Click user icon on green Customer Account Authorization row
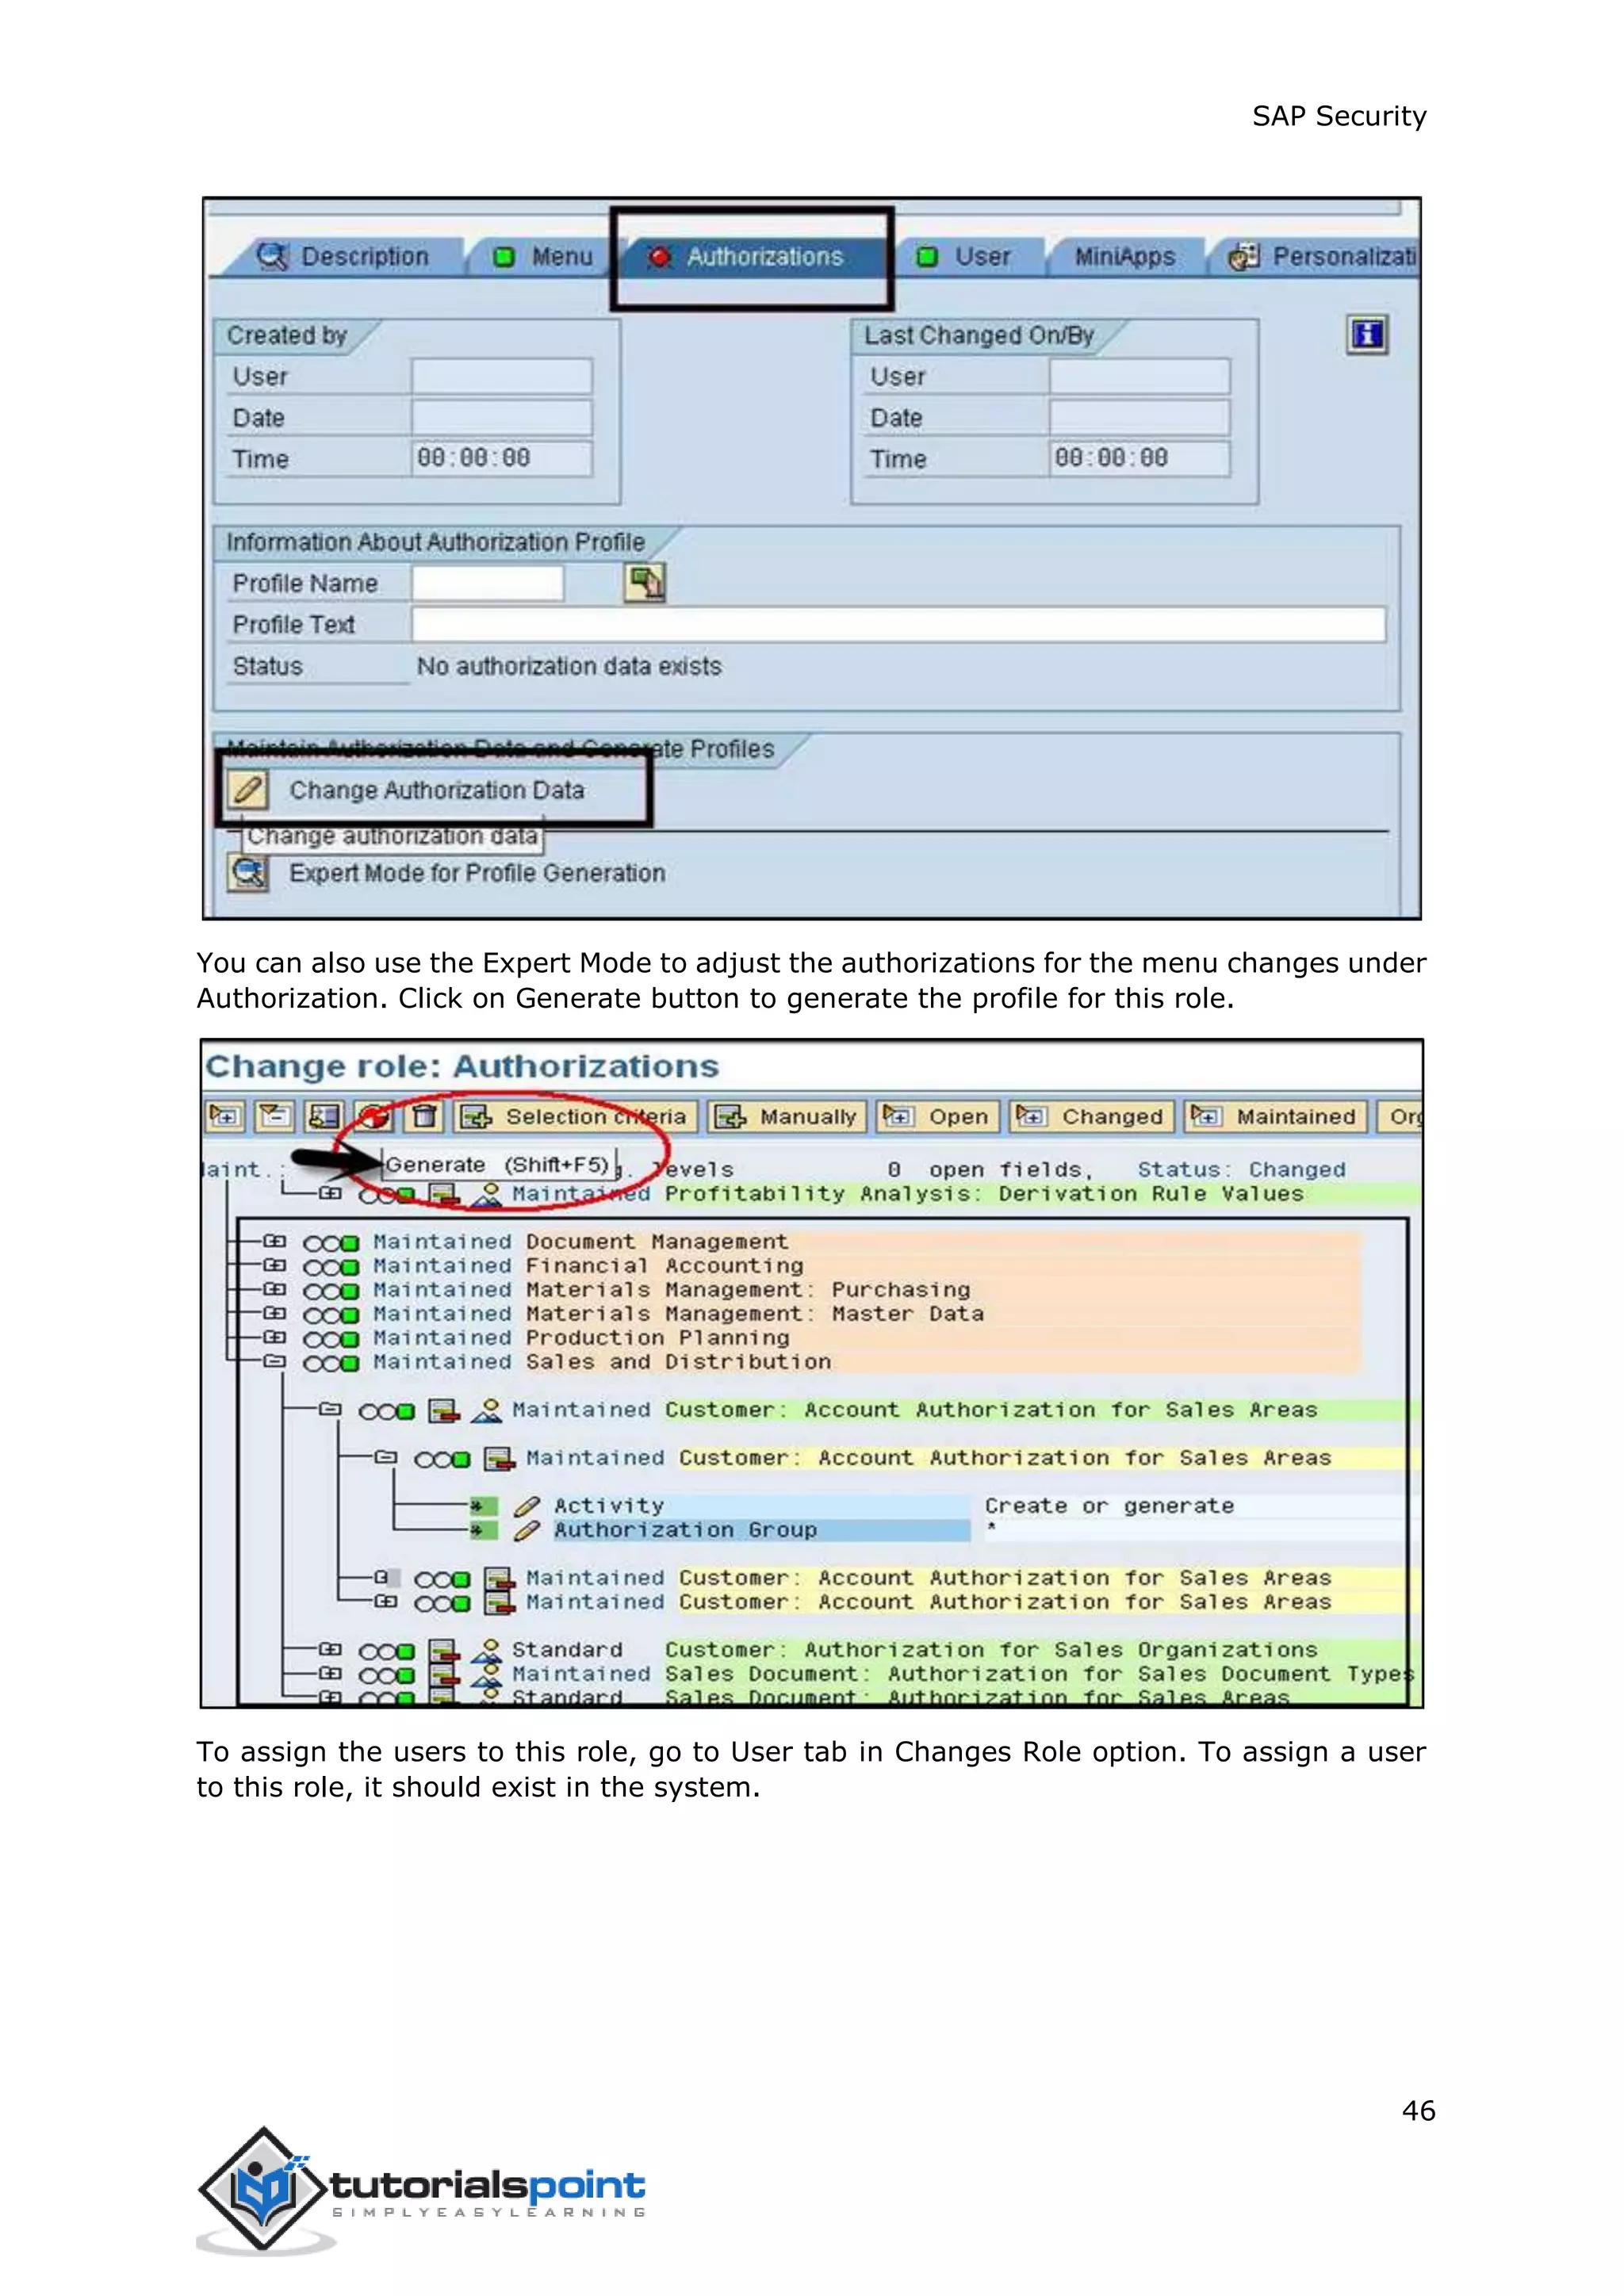This screenshot has width=1624, height=2296. 487,1410
